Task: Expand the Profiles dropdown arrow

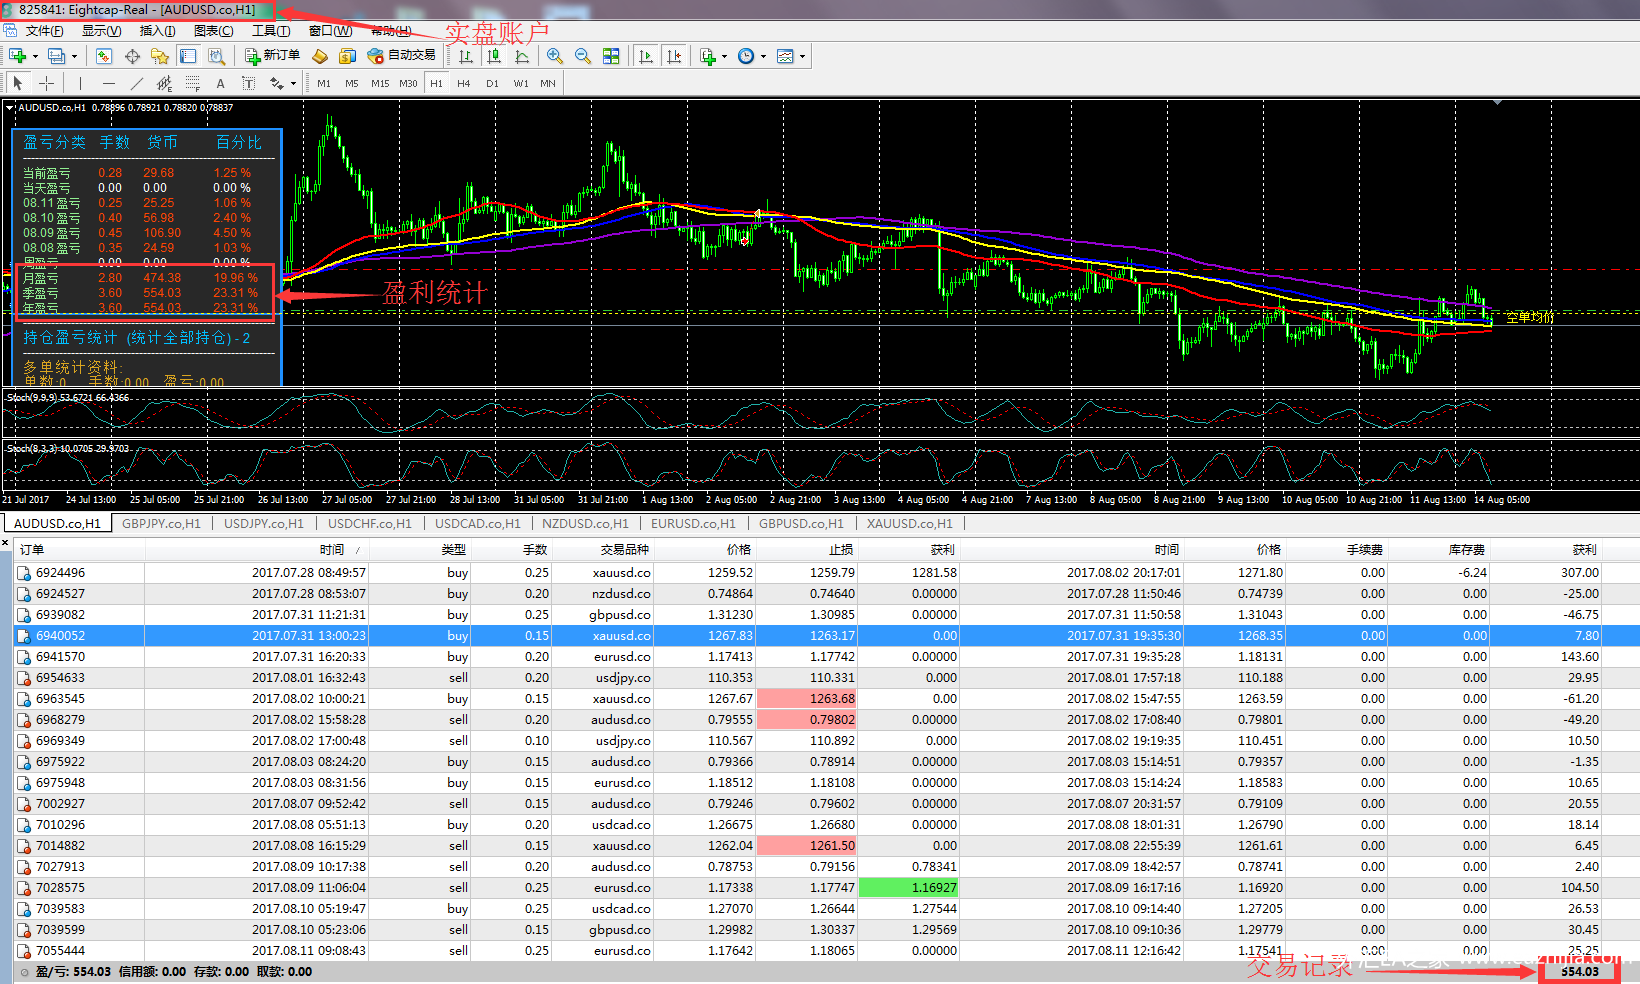Action: click(75, 57)
